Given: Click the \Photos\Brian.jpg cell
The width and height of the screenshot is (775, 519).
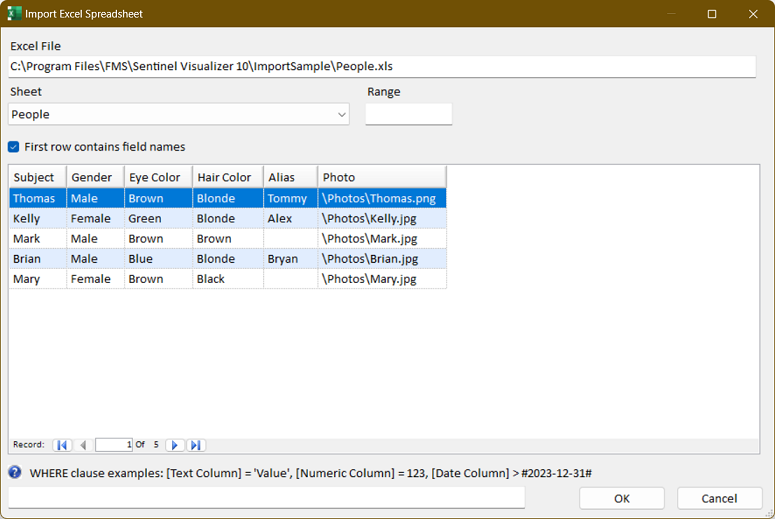Looking at the screenshot, I should tap(382, 259).
